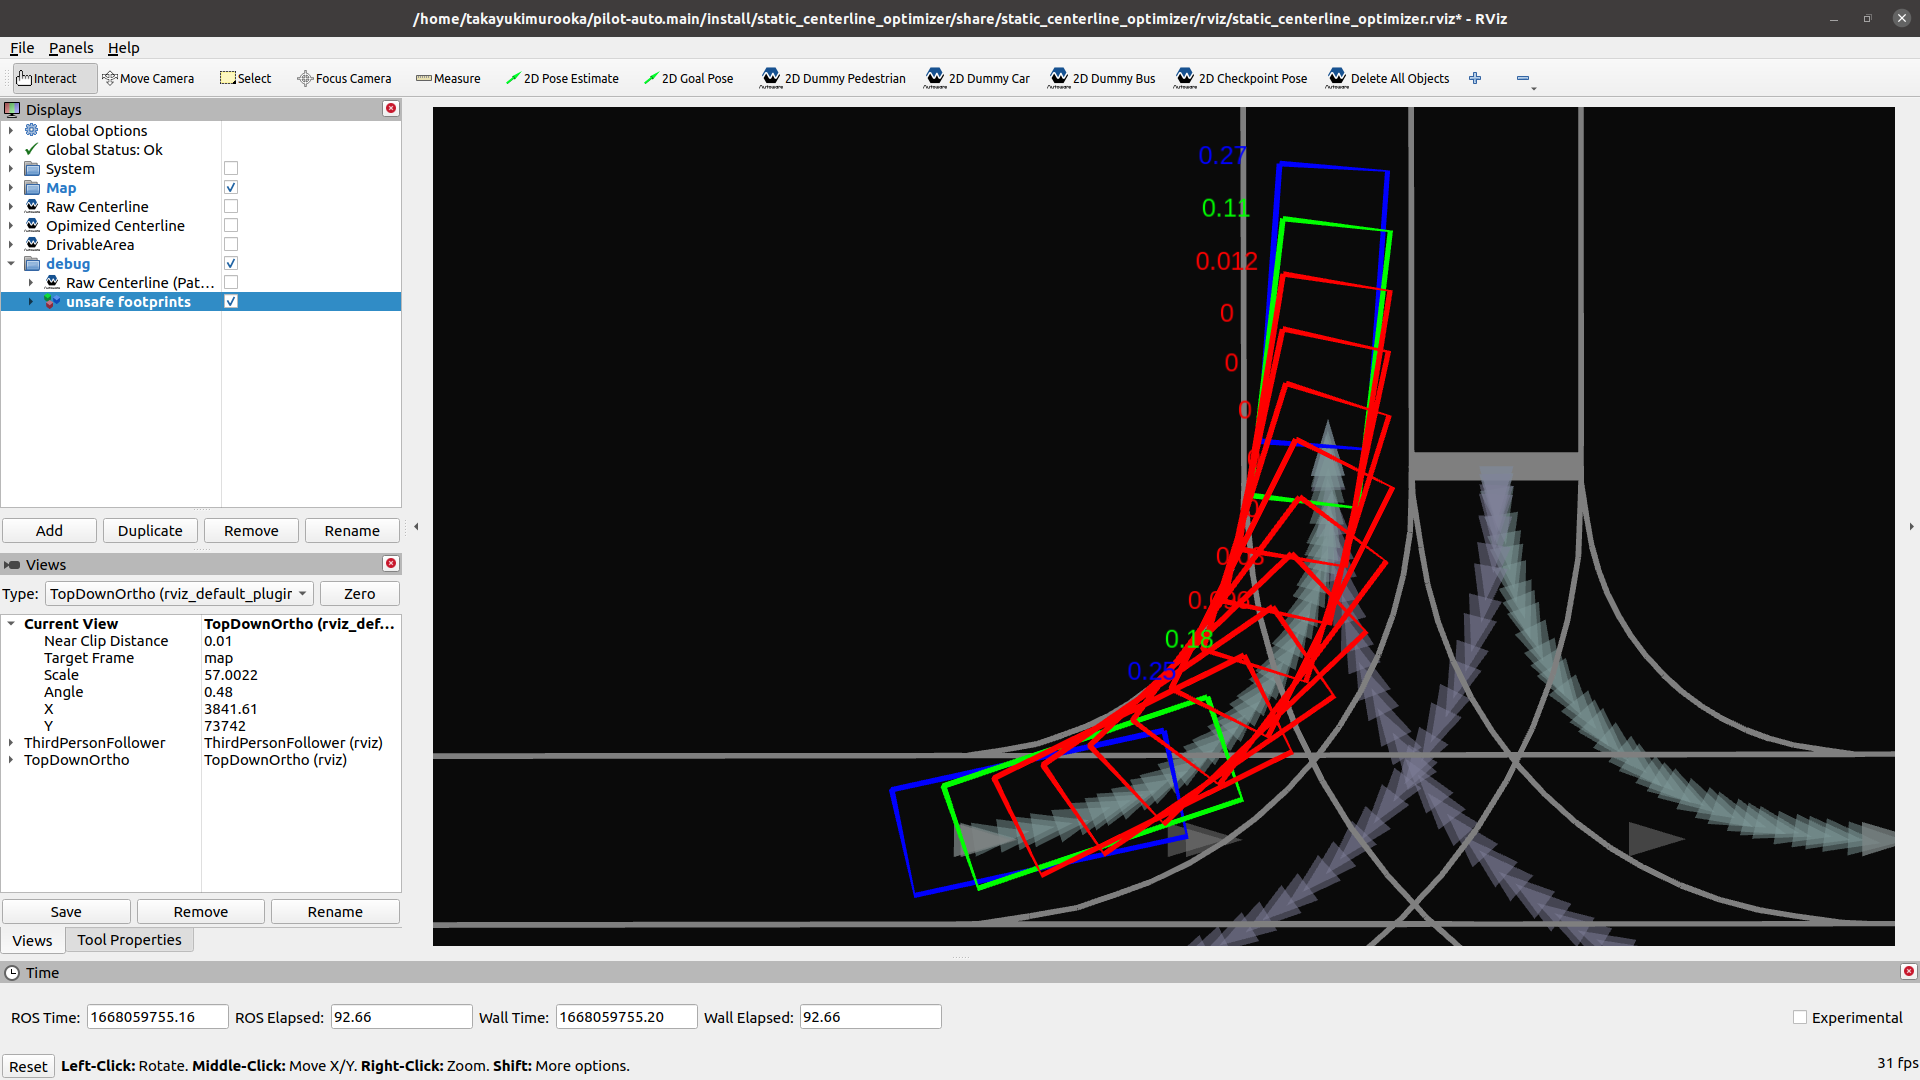Pick the 2D Dummy Pedestrian tool
Image resolution: width=1920 pixels, height=1080 pixels.
[833, 78]
